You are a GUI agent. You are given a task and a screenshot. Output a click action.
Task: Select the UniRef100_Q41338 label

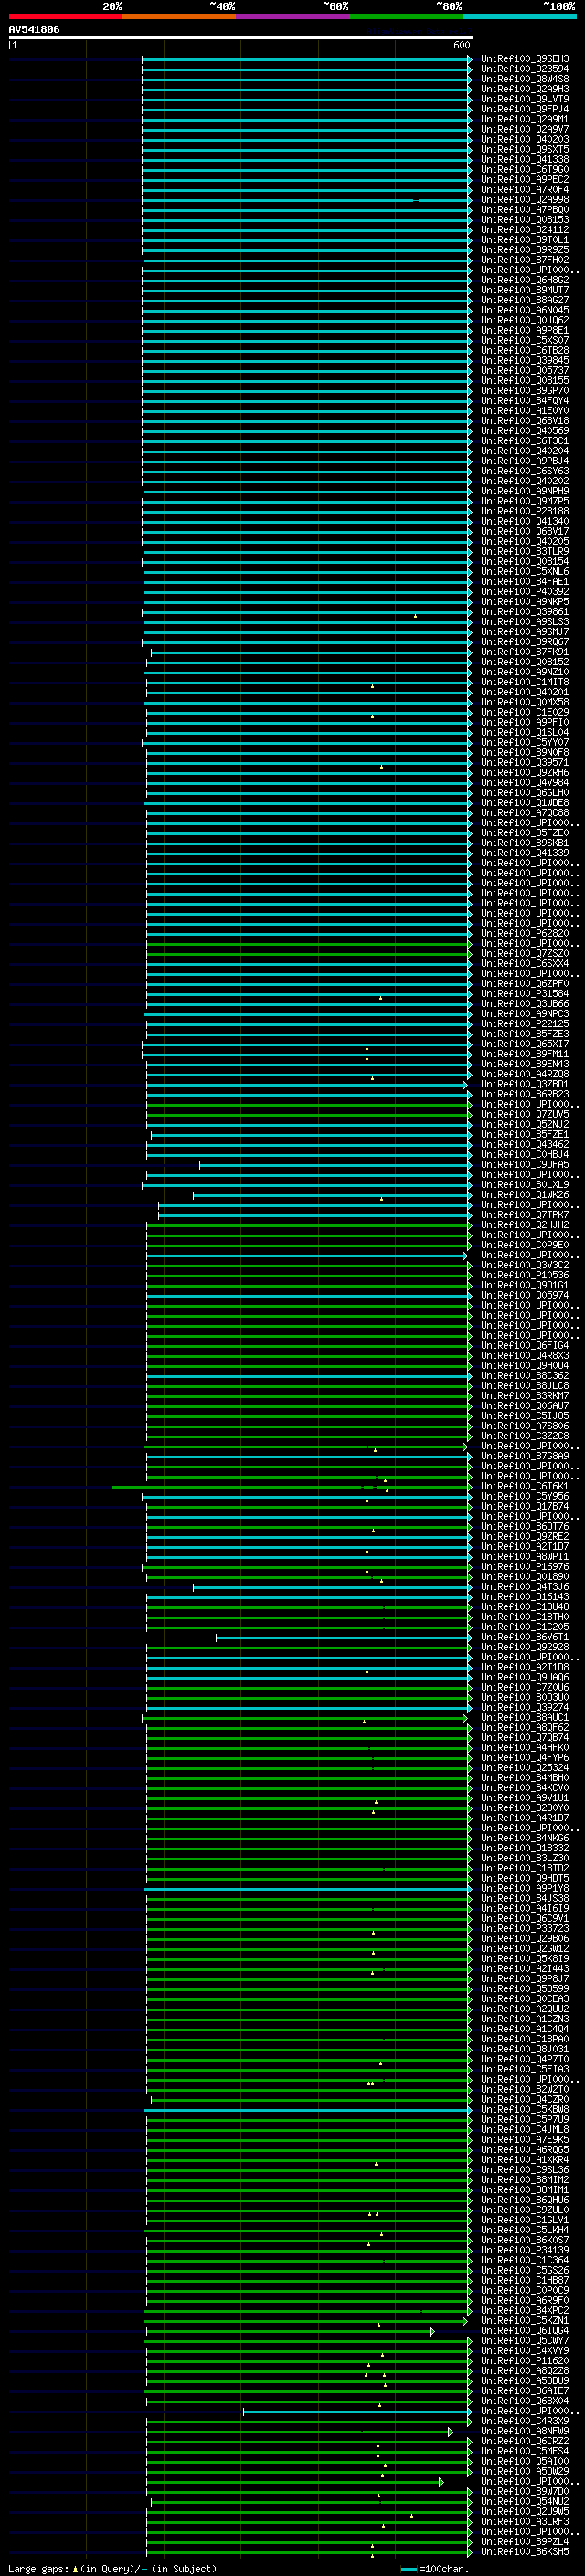pyautogui.click(x=524, y=159)
